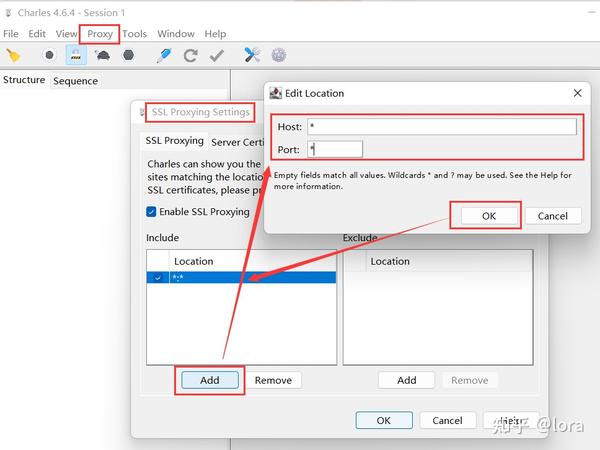The width and height of the screenshot is (600, 450).
Task: Confirm Edit Location with OK
Action: coord(489,216)
